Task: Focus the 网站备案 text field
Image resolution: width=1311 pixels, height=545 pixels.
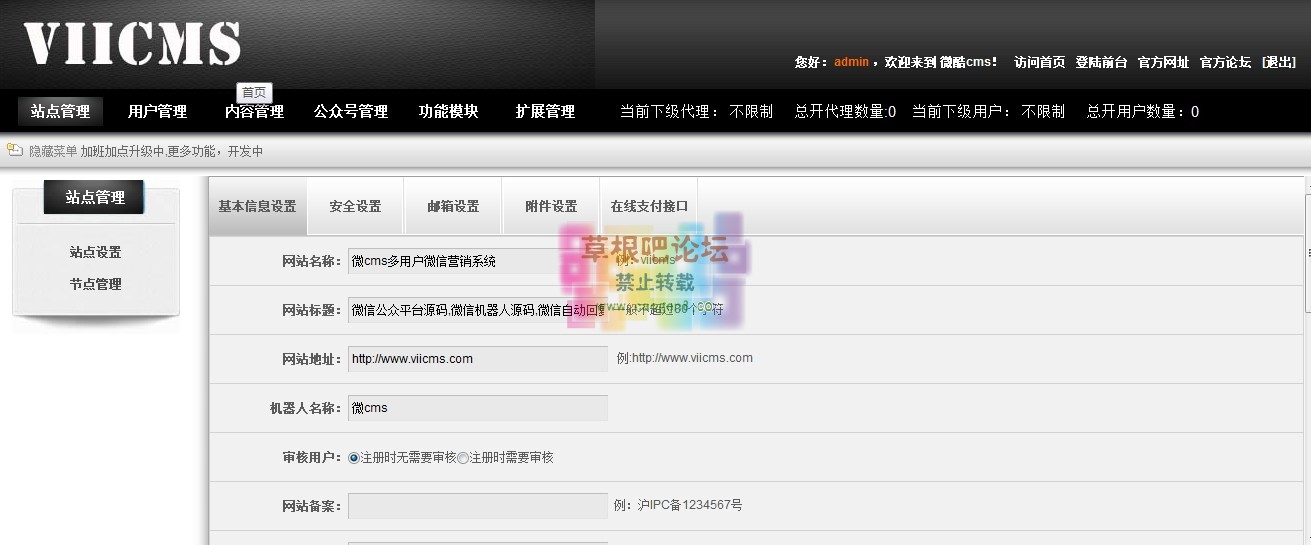Action: (477, 506)
